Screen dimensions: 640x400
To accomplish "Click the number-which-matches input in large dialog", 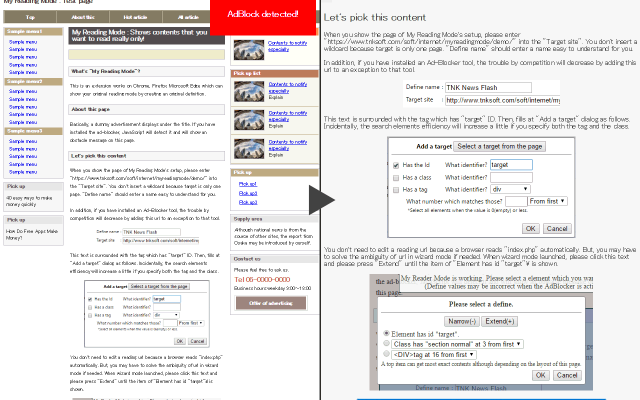I will coord(516,201).
